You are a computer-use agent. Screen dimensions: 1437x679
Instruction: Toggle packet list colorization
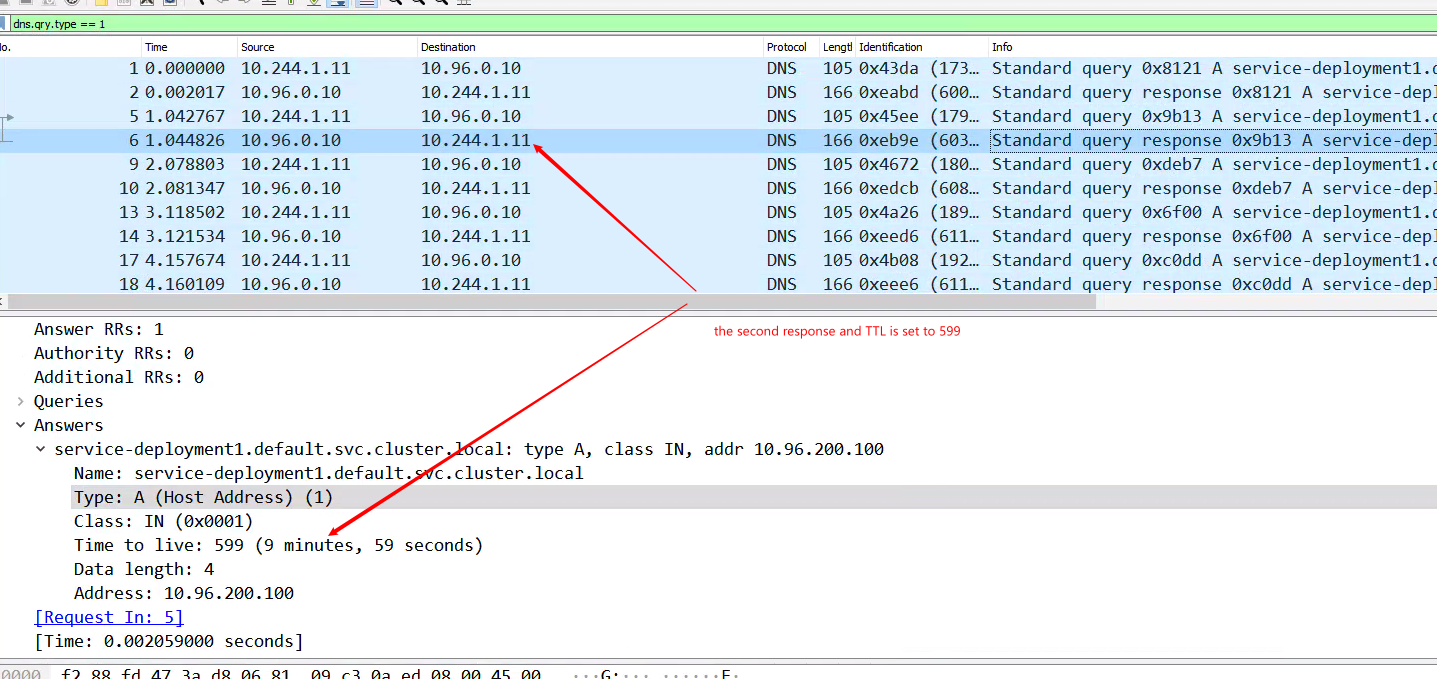365,5
